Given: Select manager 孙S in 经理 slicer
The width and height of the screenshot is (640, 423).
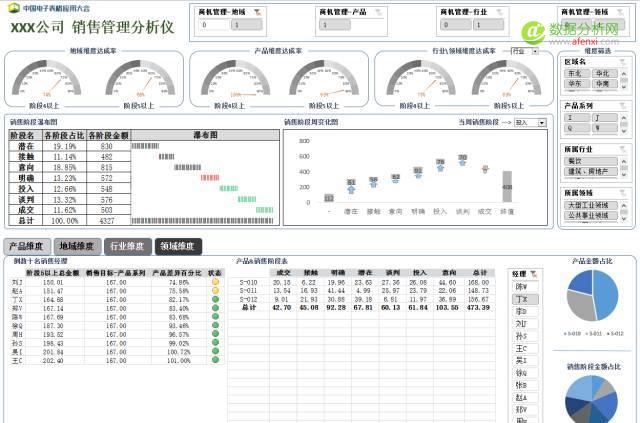Looking at the screenshot, I should point(525,336).
